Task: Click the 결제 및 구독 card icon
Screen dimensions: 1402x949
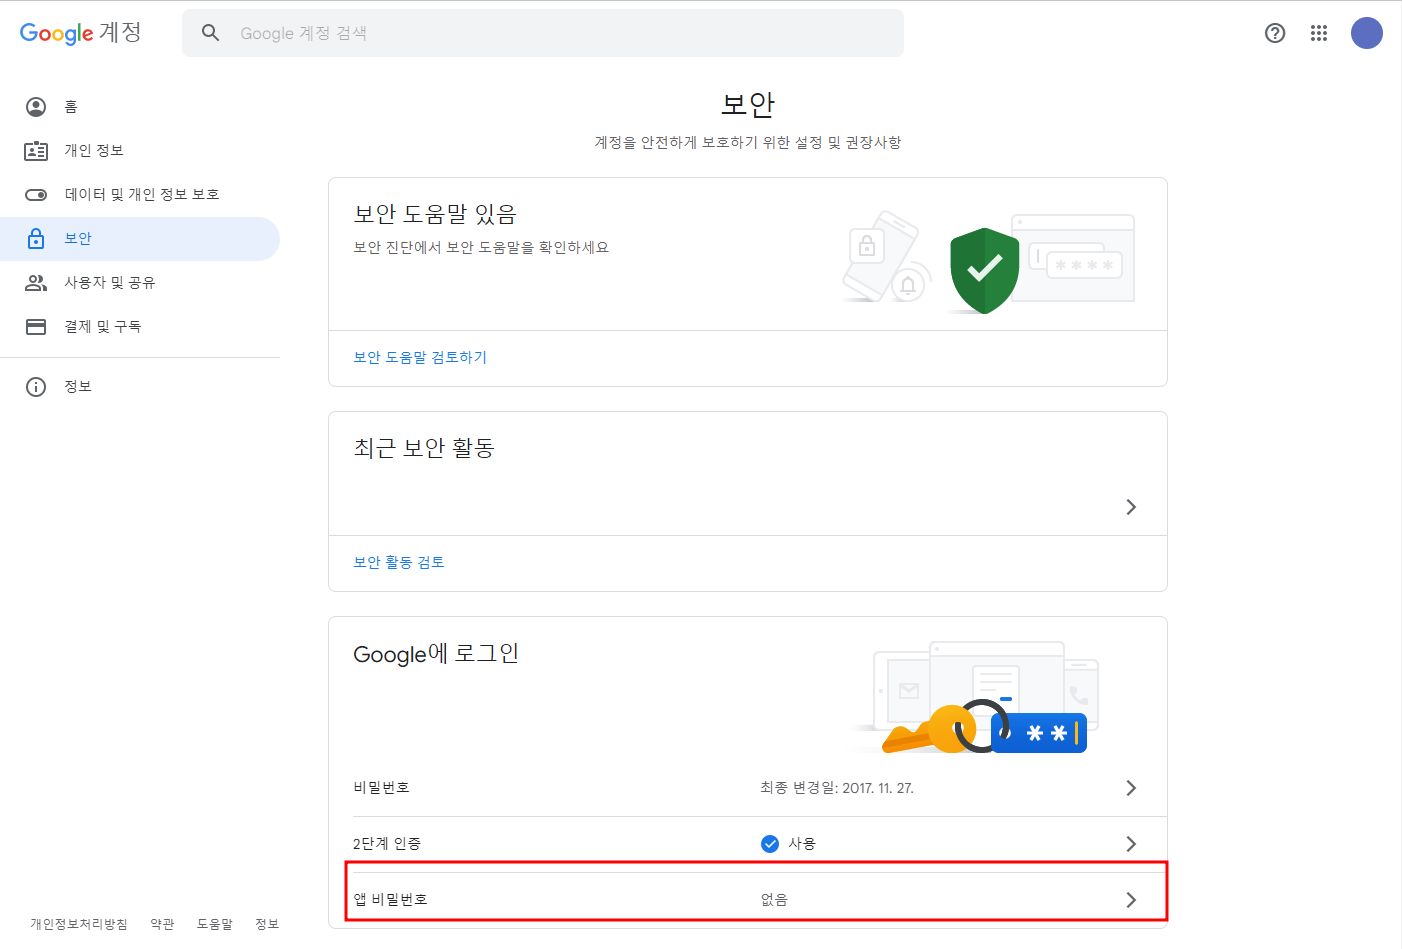Action: [x=36, y=327]
